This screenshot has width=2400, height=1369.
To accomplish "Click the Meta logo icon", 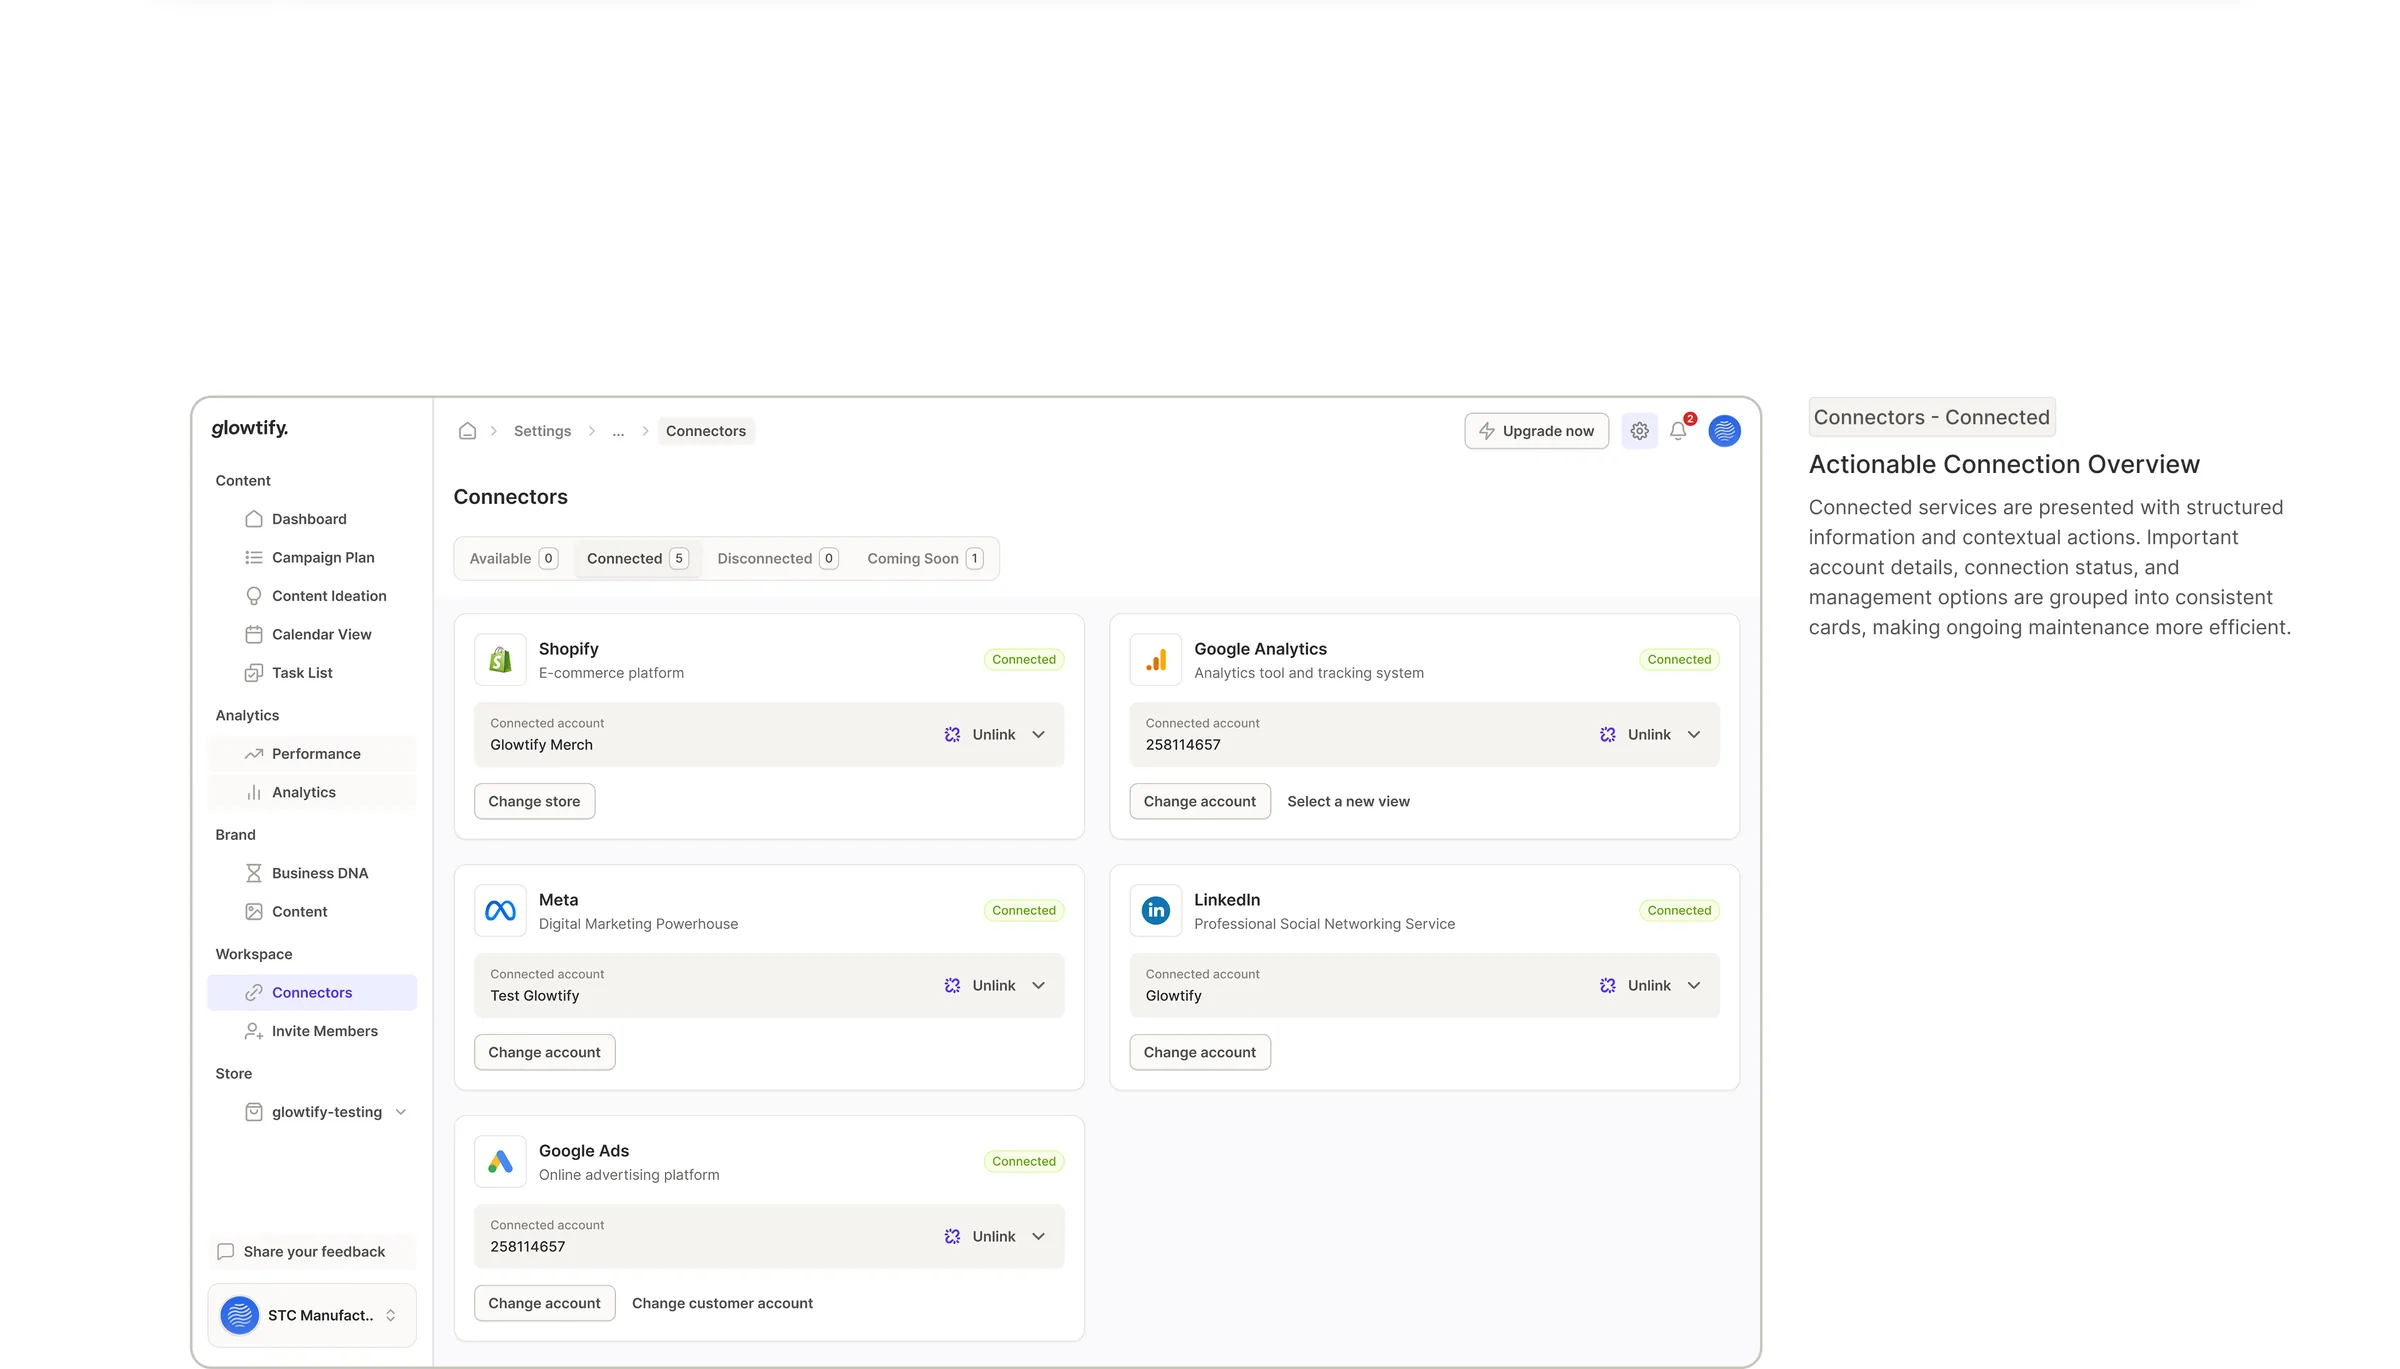I will click(x=500, y=911).
